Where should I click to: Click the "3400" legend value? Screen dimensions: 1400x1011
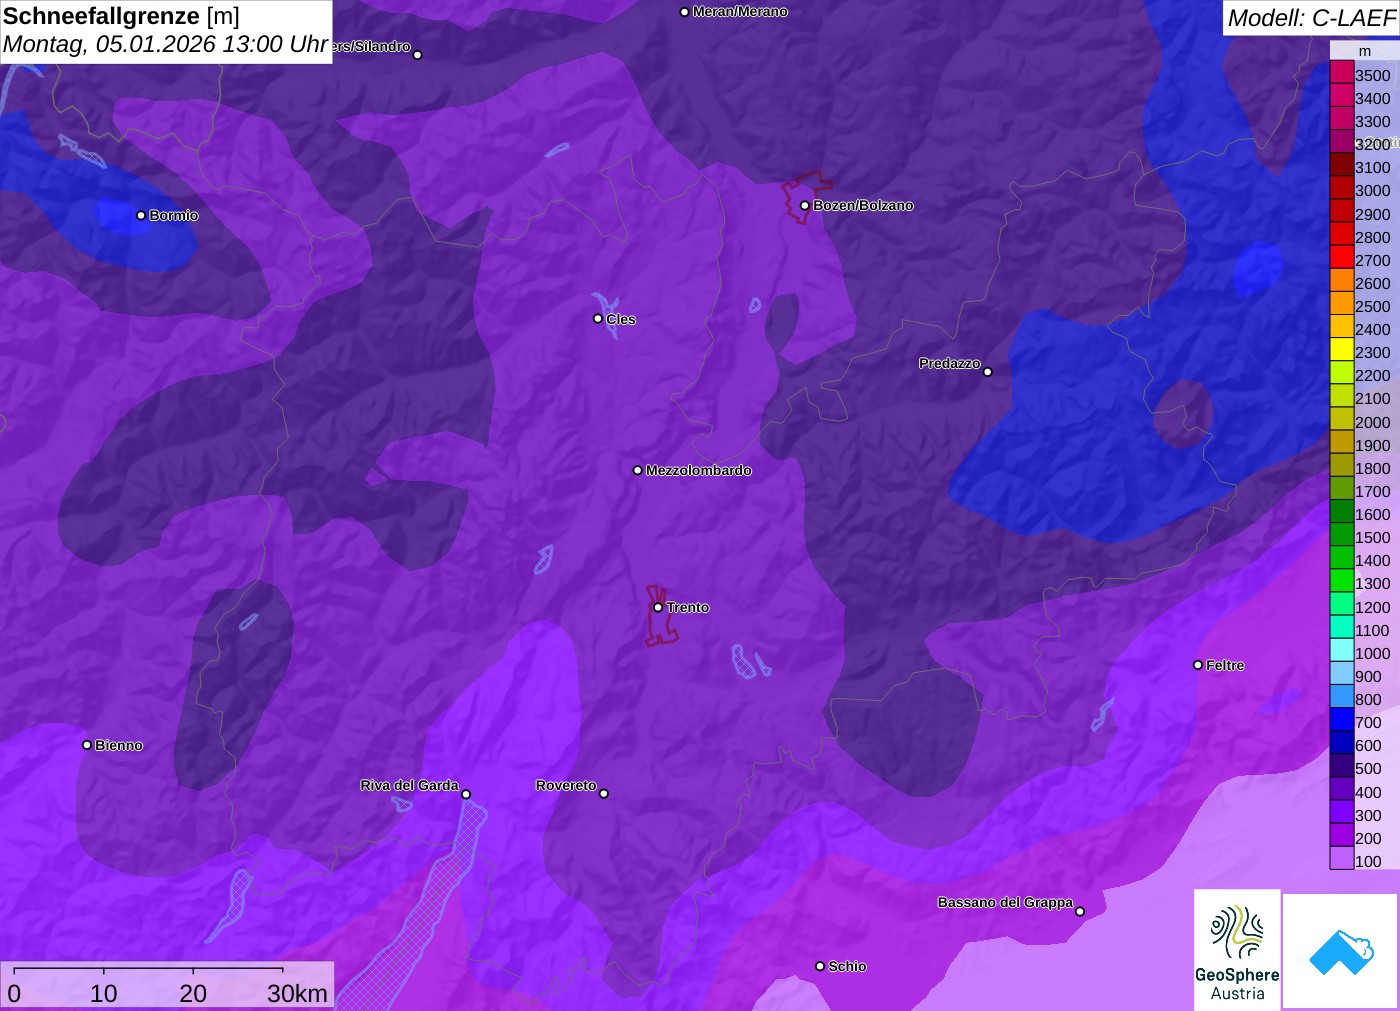[x=1373, y=98]
